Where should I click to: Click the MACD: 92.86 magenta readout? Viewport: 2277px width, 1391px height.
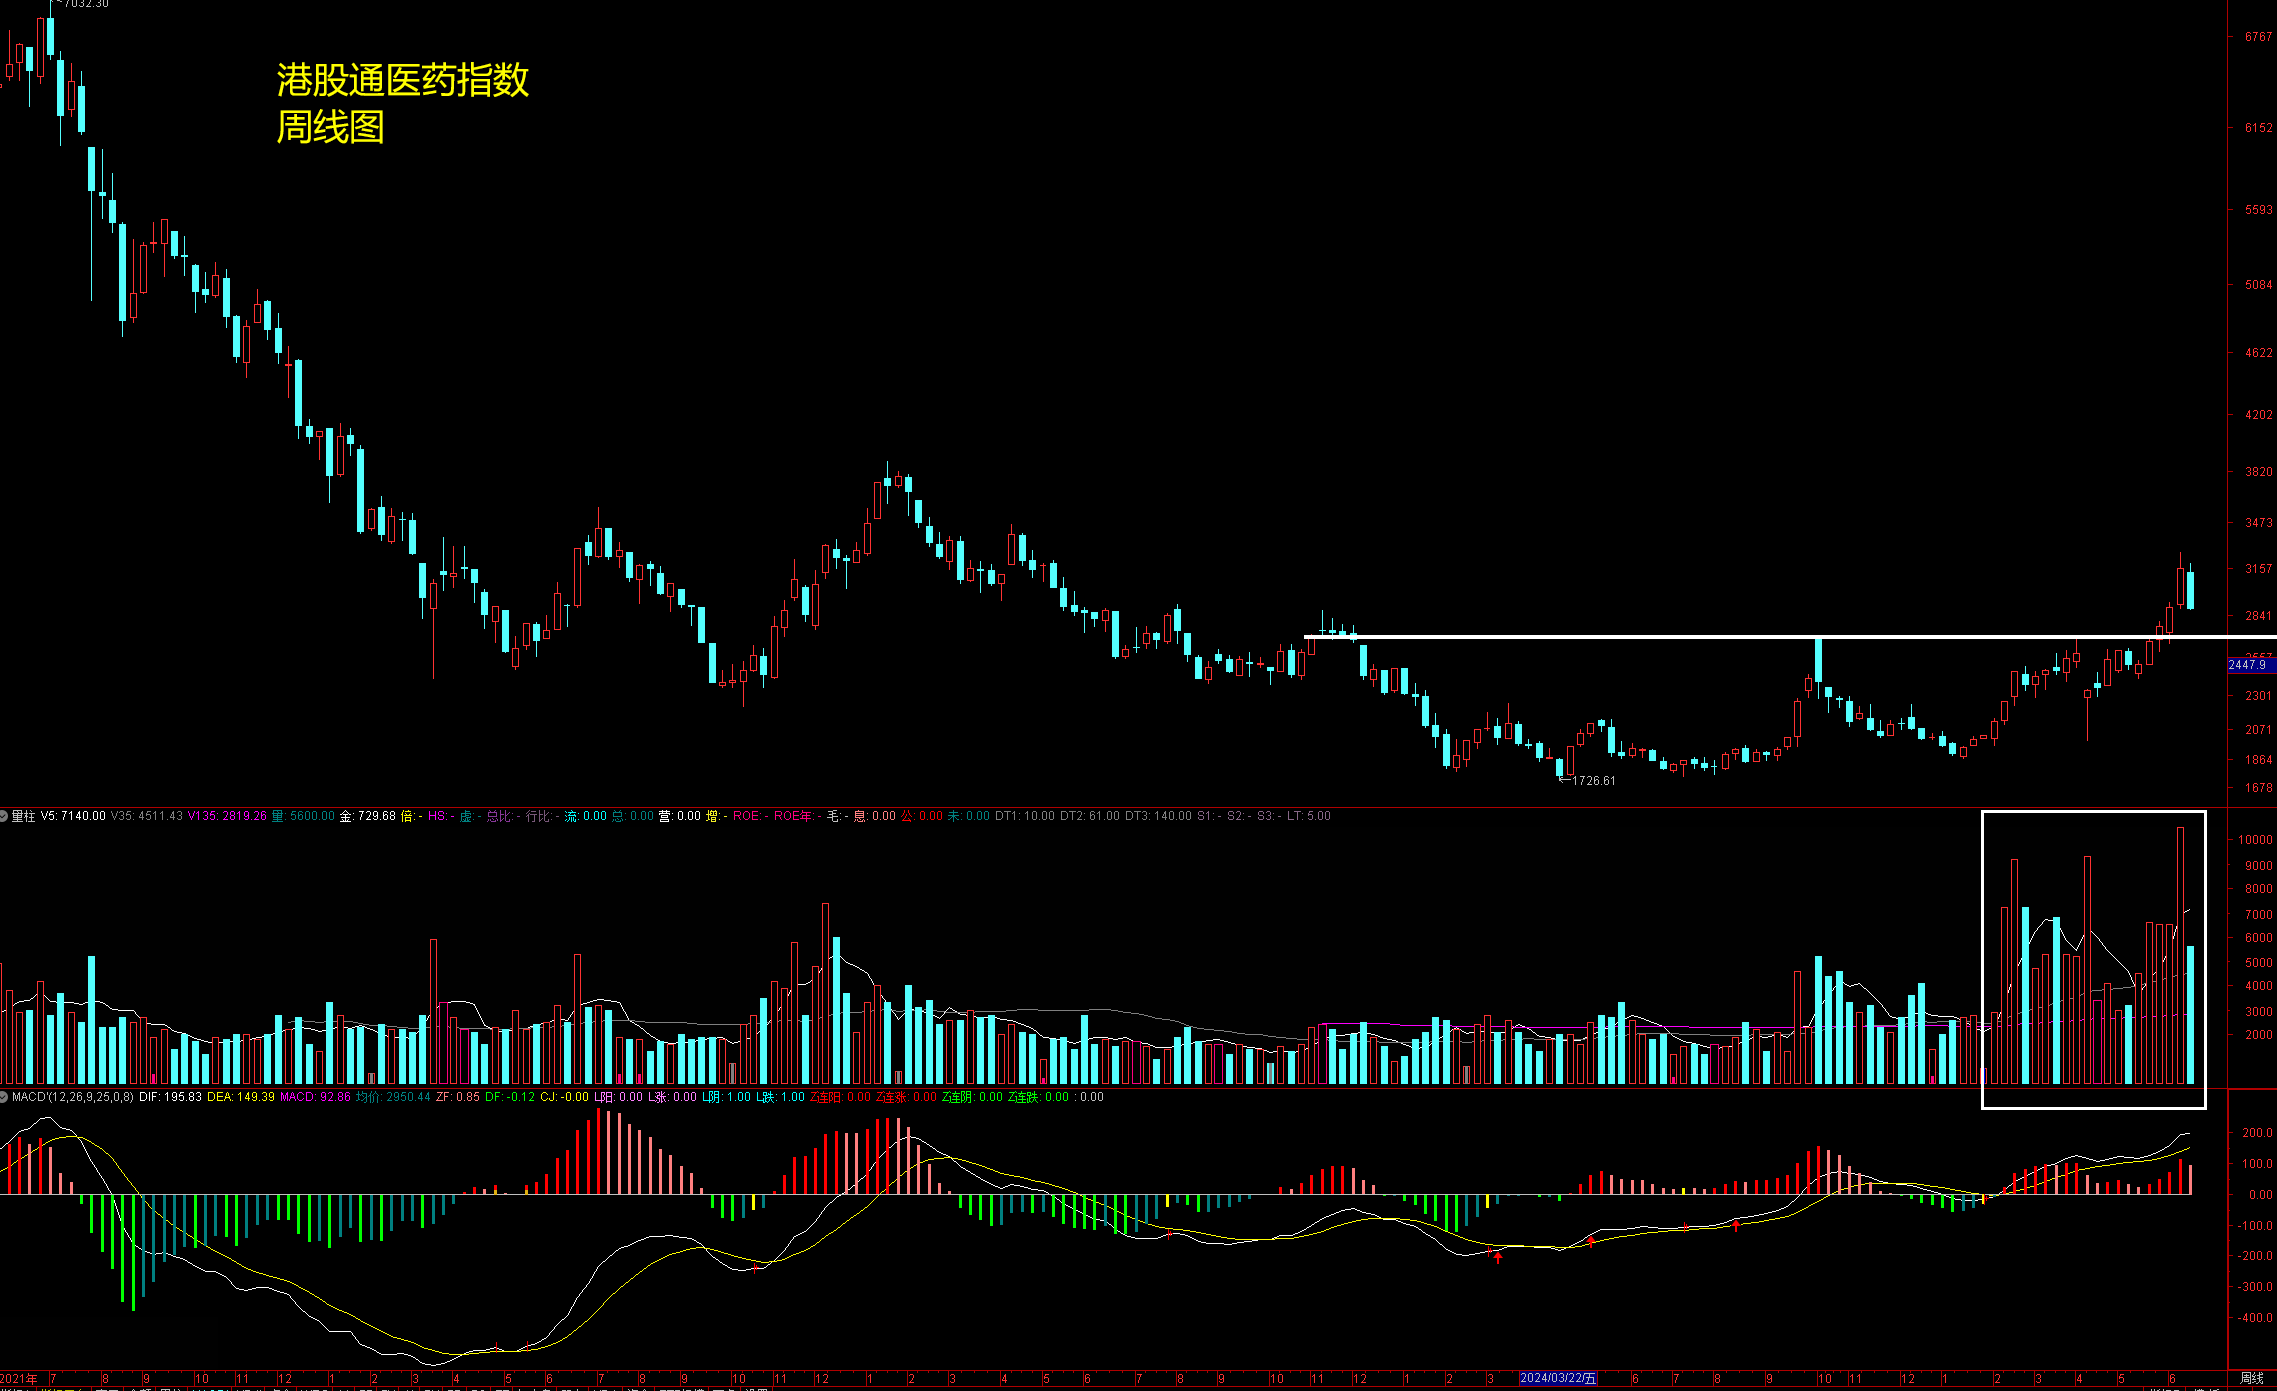pyautogui.click(x=315, y=1097)
